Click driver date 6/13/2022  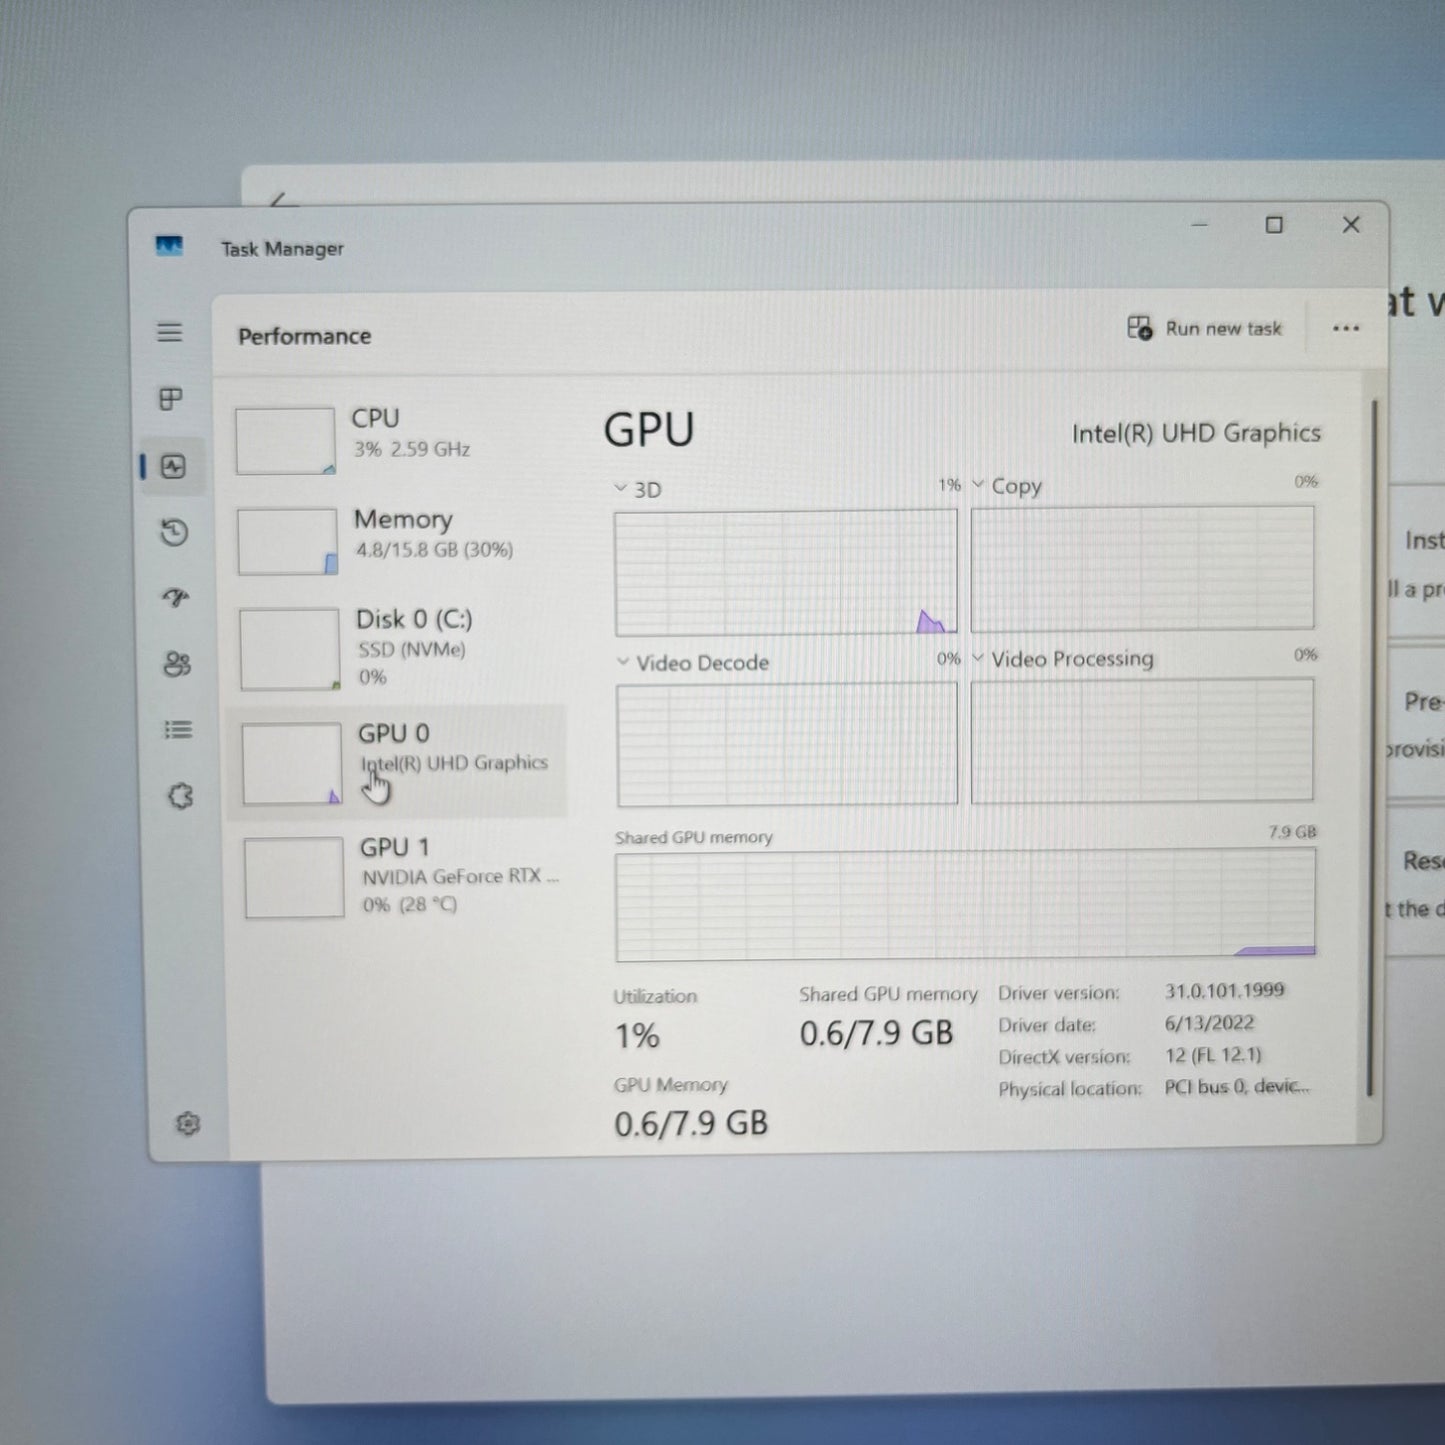click(1209, 1022)
